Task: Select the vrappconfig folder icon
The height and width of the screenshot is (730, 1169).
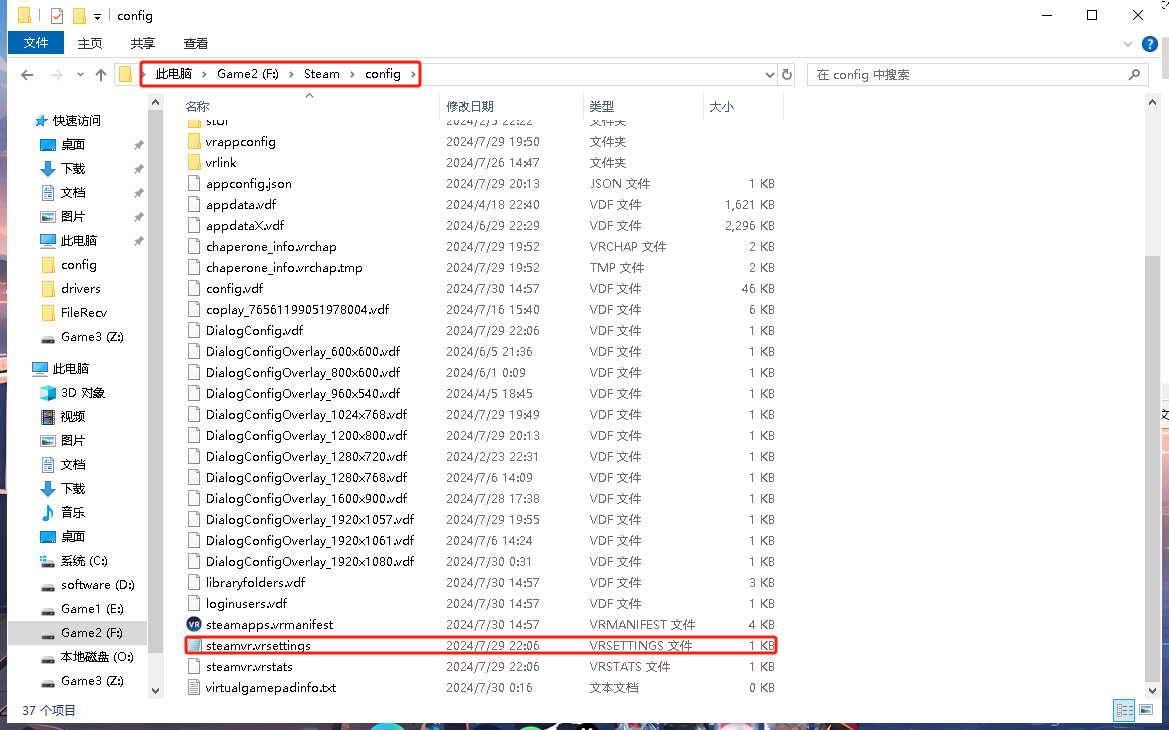Action: (x=194, y=142)
